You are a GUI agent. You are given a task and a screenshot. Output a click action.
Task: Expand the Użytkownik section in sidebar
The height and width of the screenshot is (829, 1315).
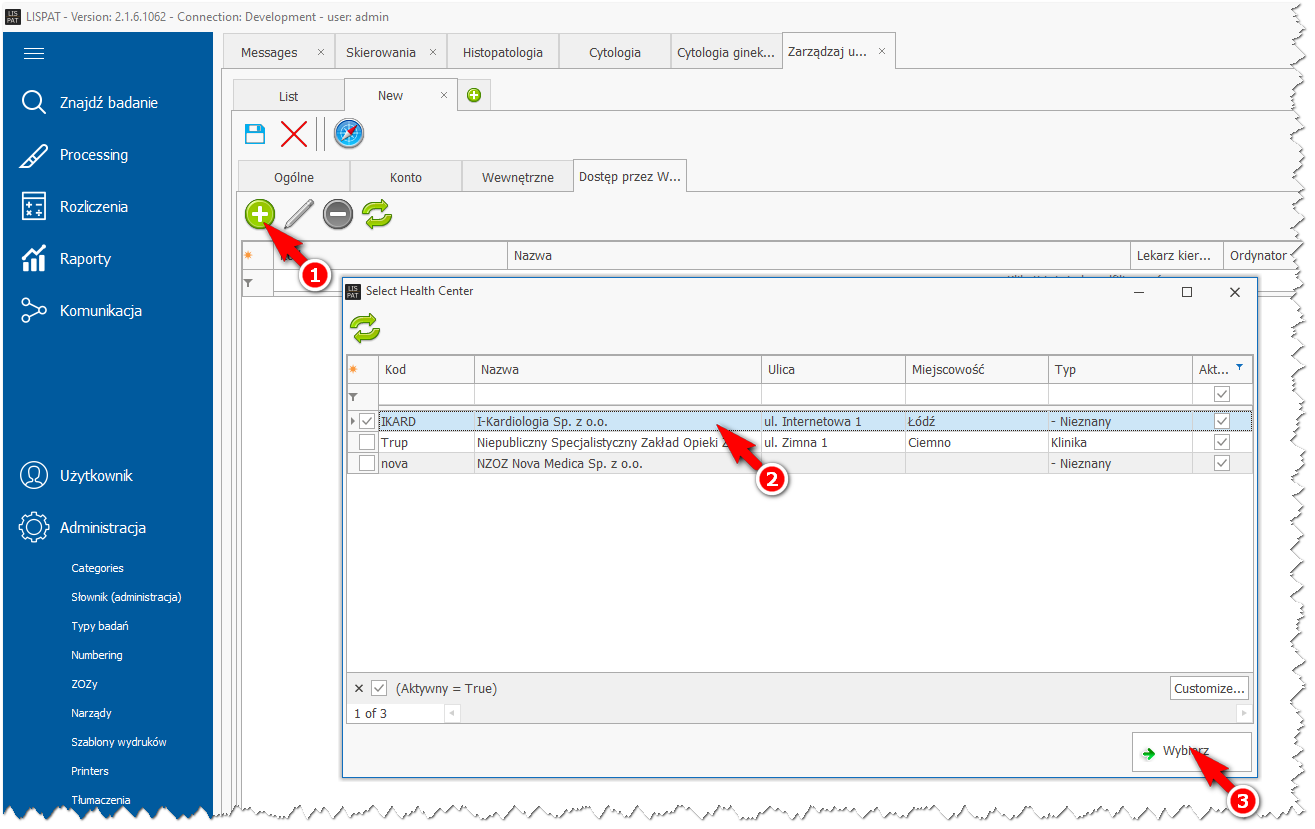96,475
